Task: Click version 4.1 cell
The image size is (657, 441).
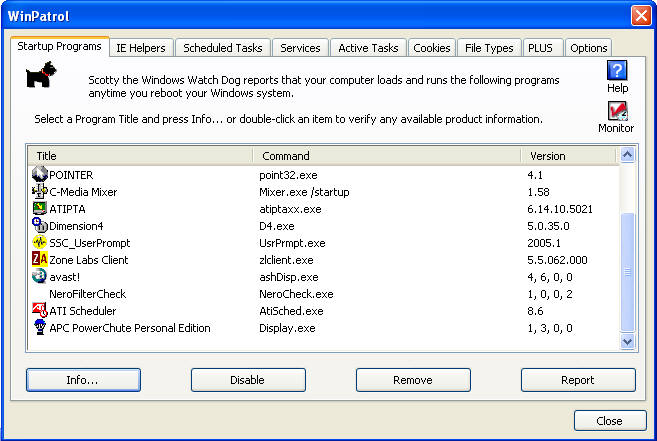Action: pyautogui.click(x=535, y=175)
